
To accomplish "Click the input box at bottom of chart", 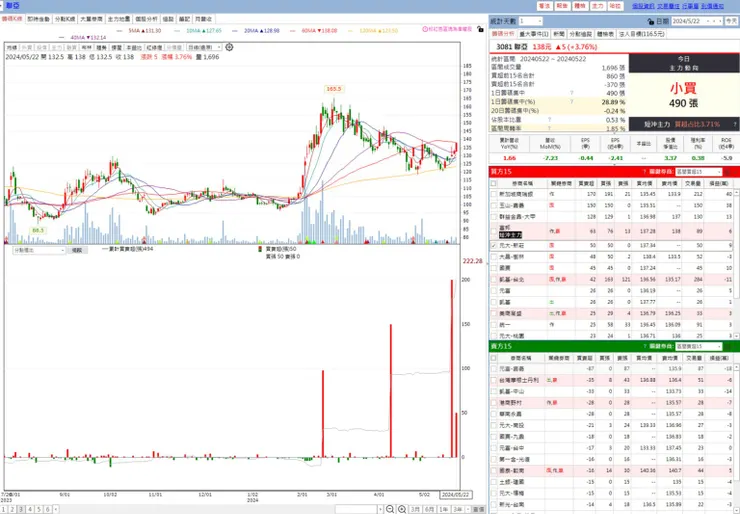I will click(x=356, y=509).
